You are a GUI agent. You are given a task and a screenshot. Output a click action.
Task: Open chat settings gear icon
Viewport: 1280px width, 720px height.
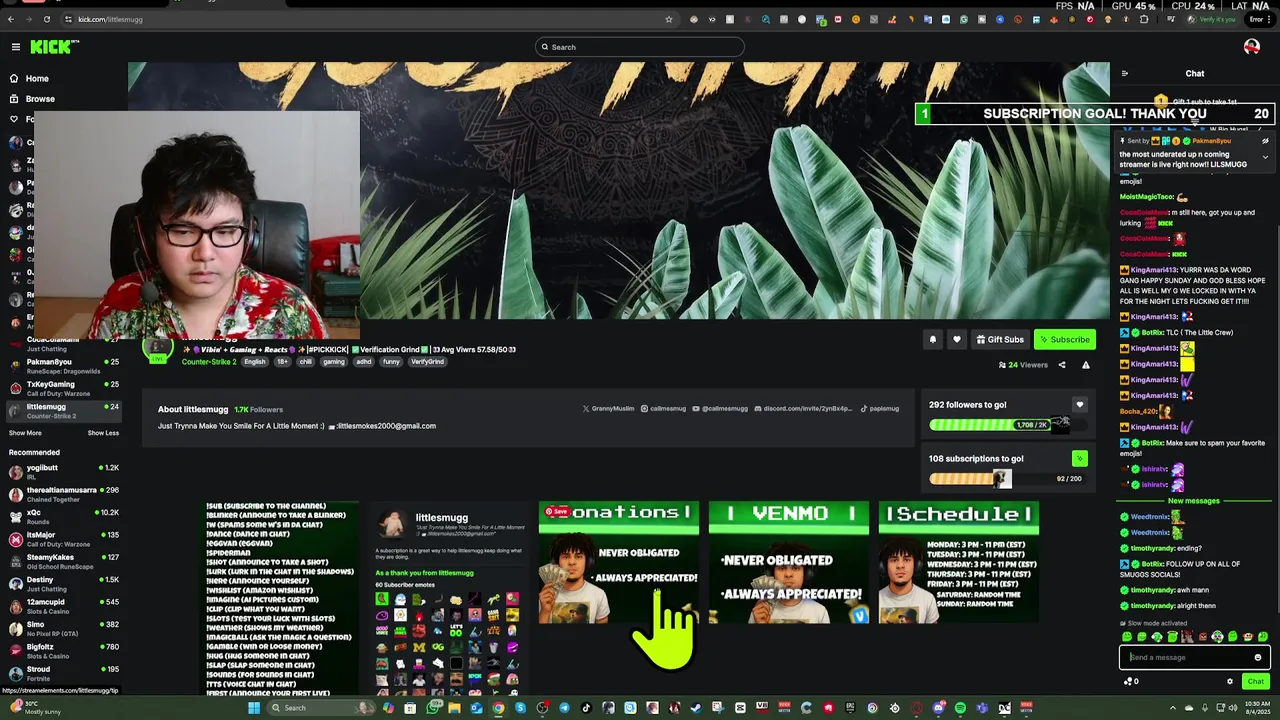(1229, 681)
